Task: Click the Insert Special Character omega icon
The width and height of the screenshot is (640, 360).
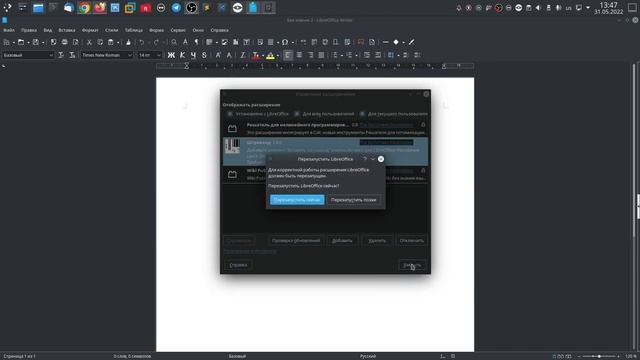Action: pyautogui.click(x=285, y=42)
